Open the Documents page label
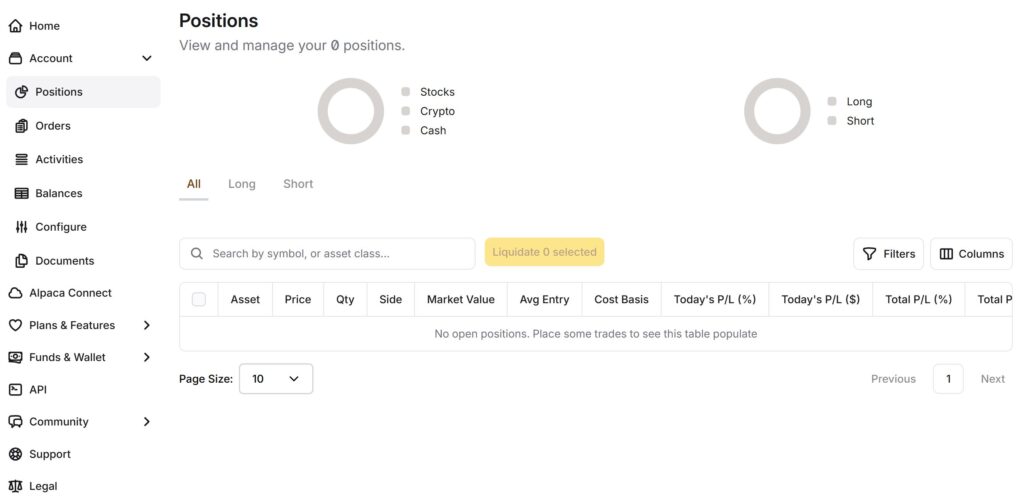This screenshot has height=498, width=1024. tap(65, 261)
